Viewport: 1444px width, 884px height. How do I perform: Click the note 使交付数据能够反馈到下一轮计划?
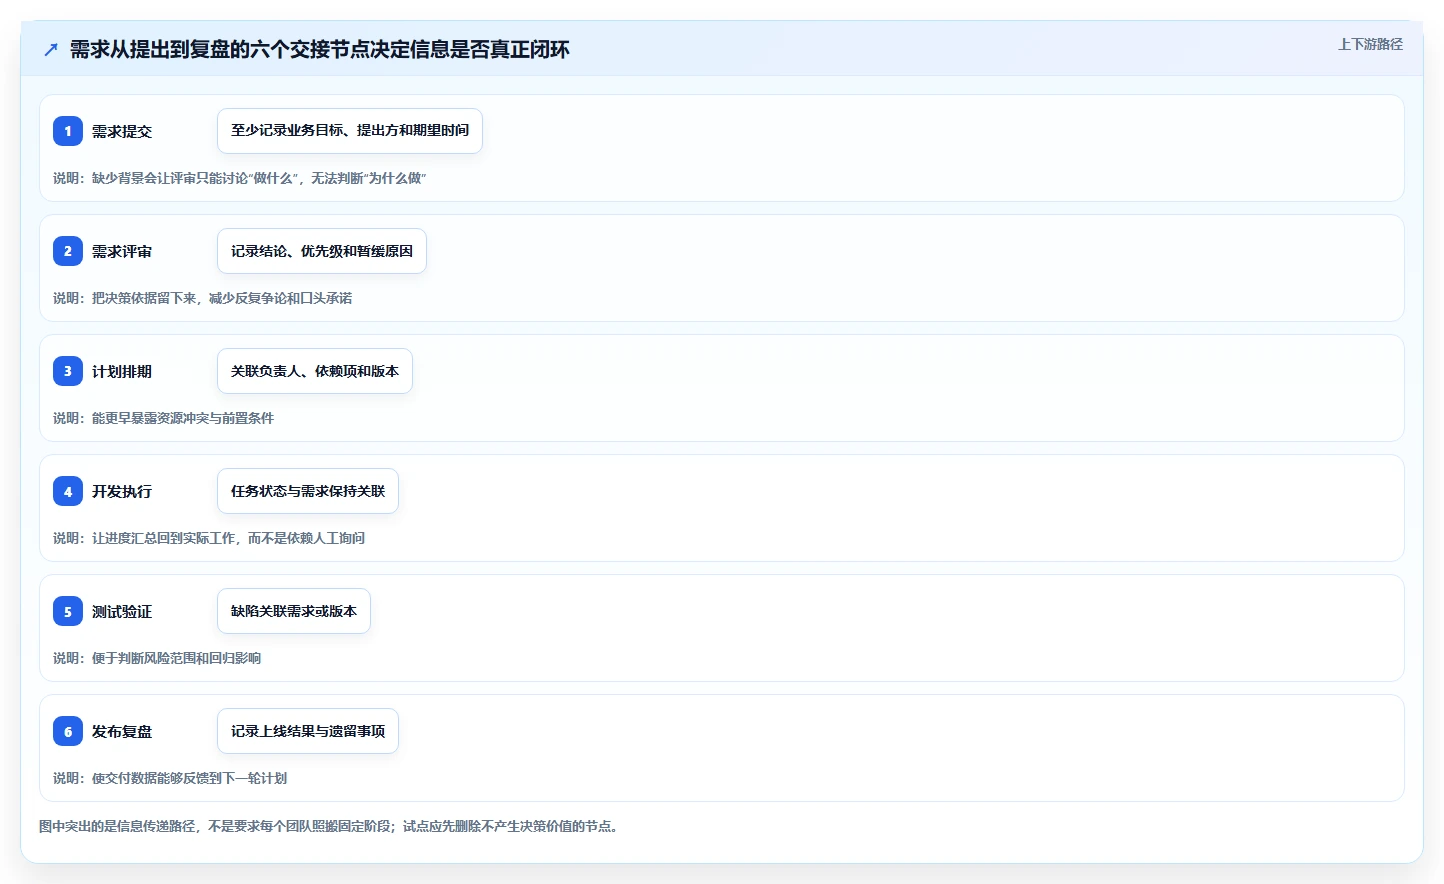click(x=170, y=778)
